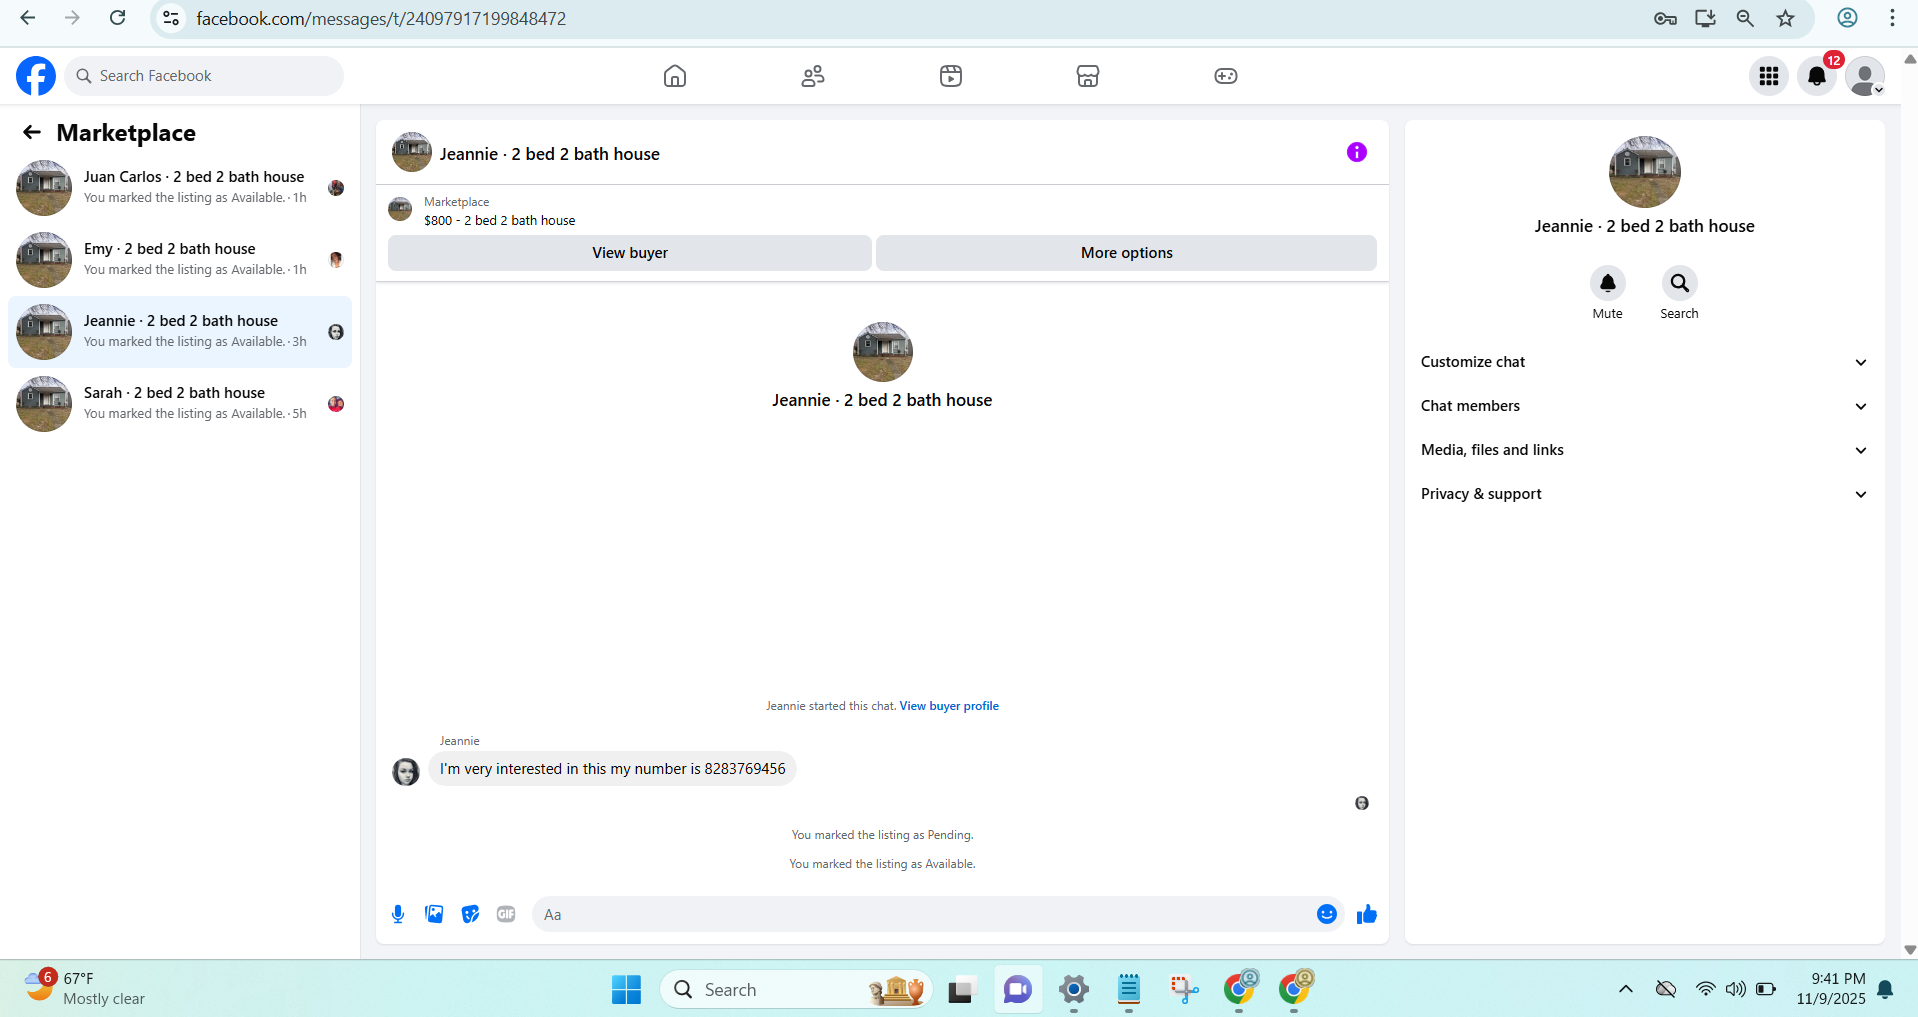Open the Facebook Home tab

(675, 76)
